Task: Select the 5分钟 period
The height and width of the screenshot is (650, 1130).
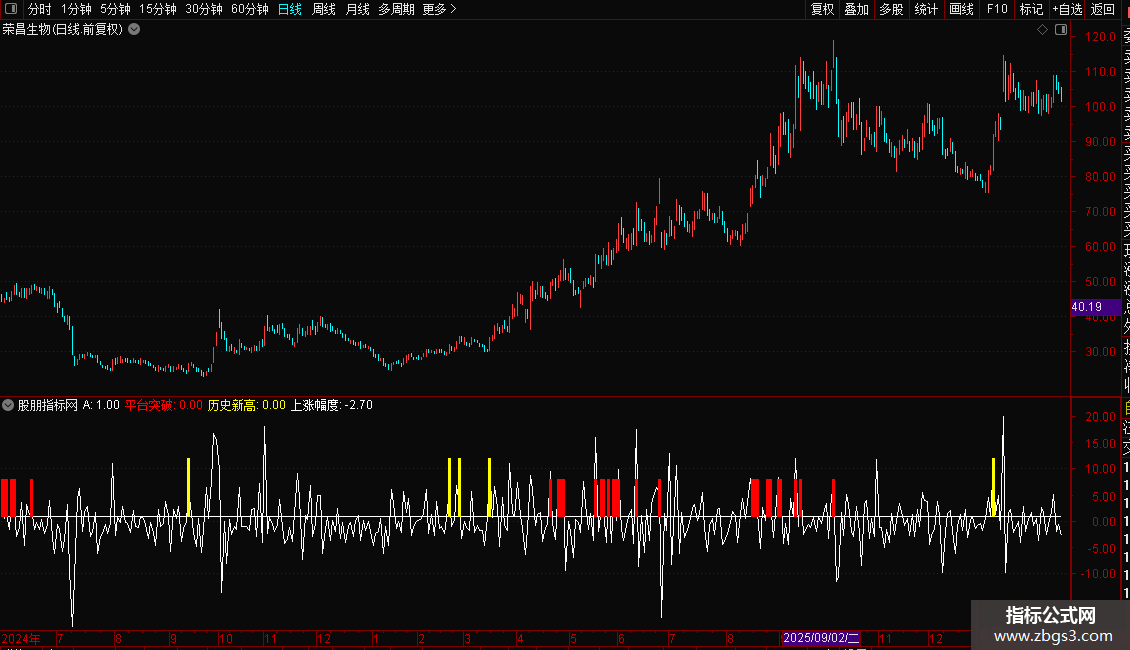Action: click(x=115, y=9)
